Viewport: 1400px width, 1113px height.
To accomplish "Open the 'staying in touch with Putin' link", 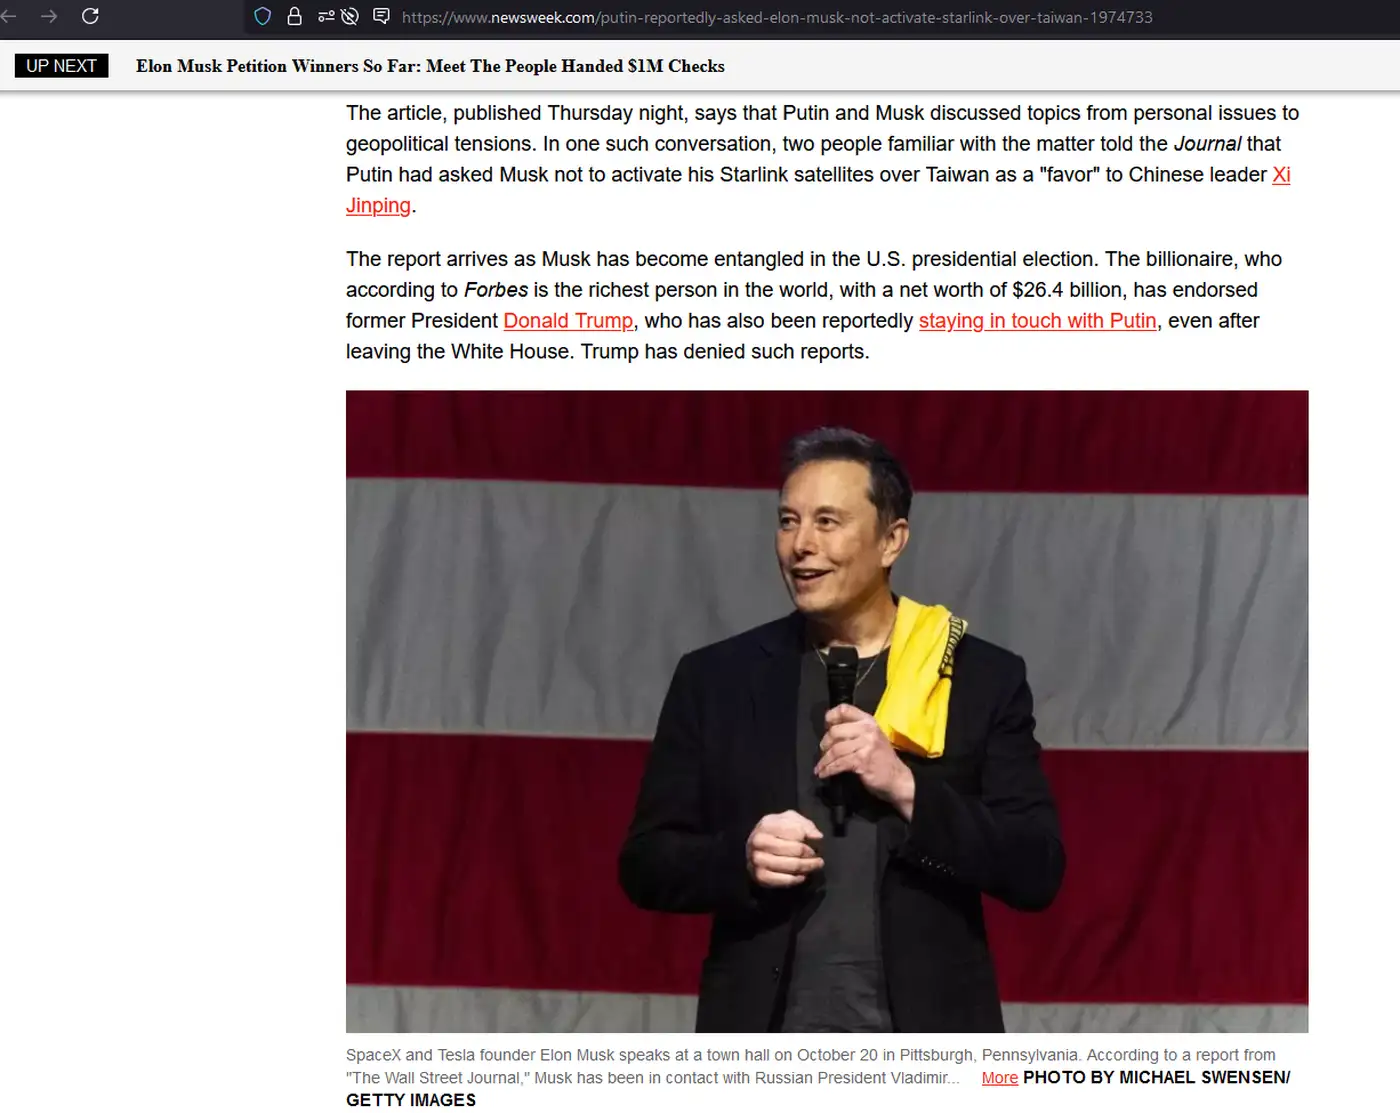I will (x=1037, y=321).
